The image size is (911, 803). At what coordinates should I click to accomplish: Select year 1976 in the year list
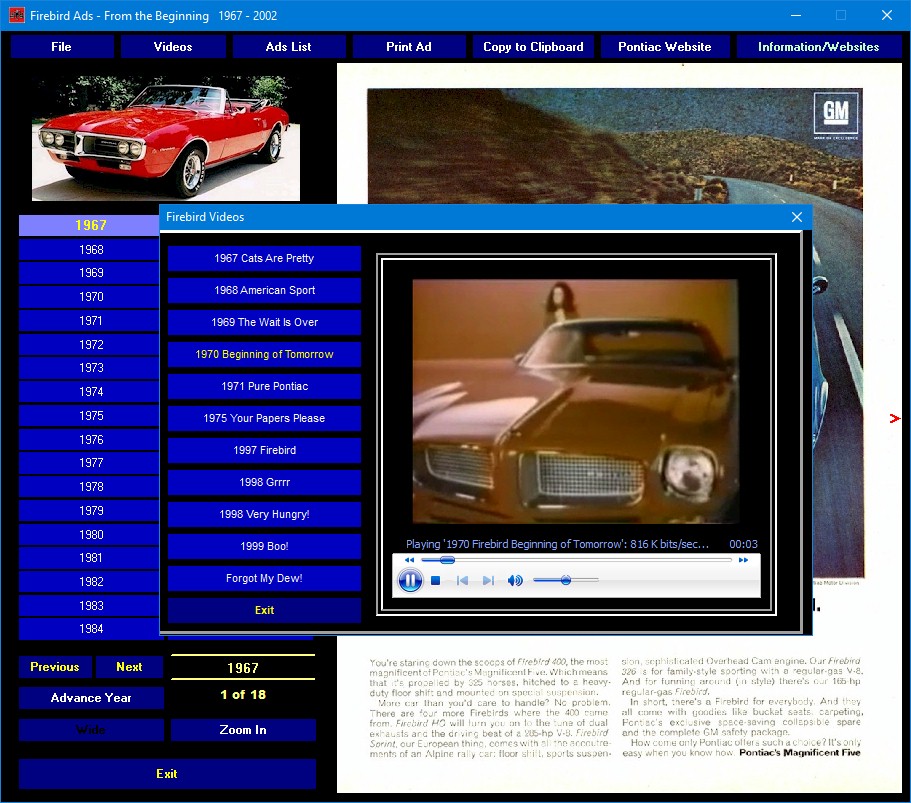(x=89, y=439)
